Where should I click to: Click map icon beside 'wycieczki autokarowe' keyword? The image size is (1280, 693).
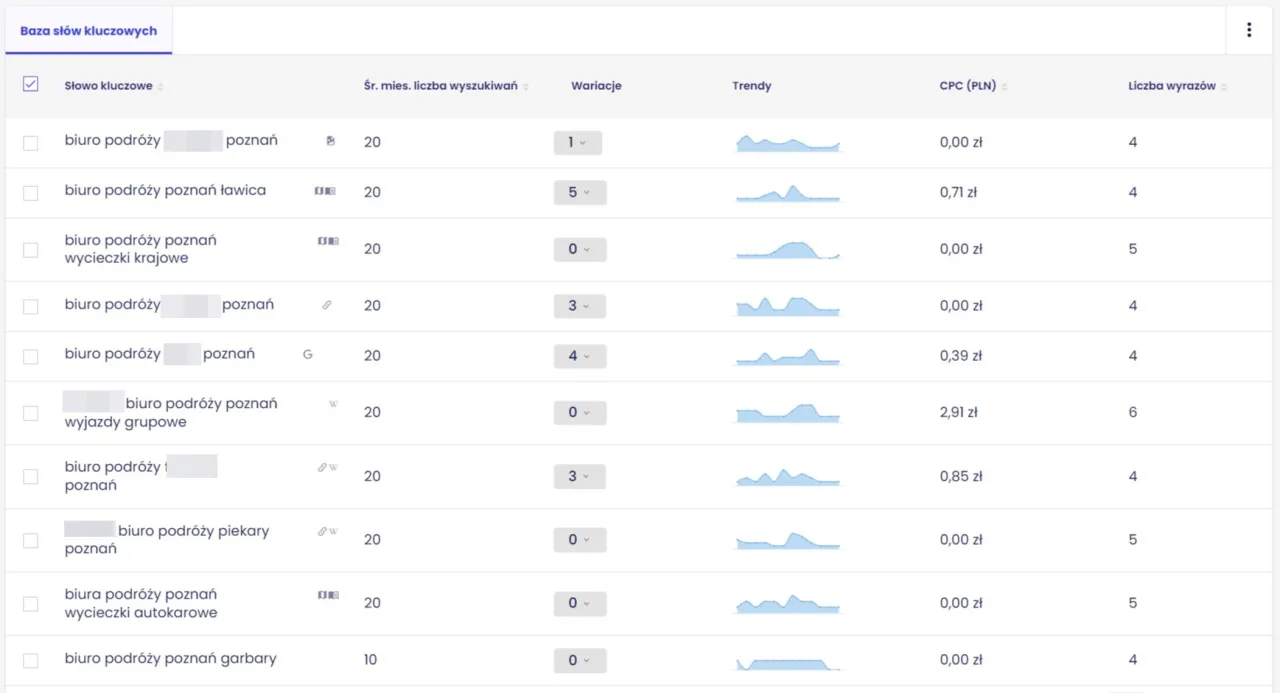[328, 595]
